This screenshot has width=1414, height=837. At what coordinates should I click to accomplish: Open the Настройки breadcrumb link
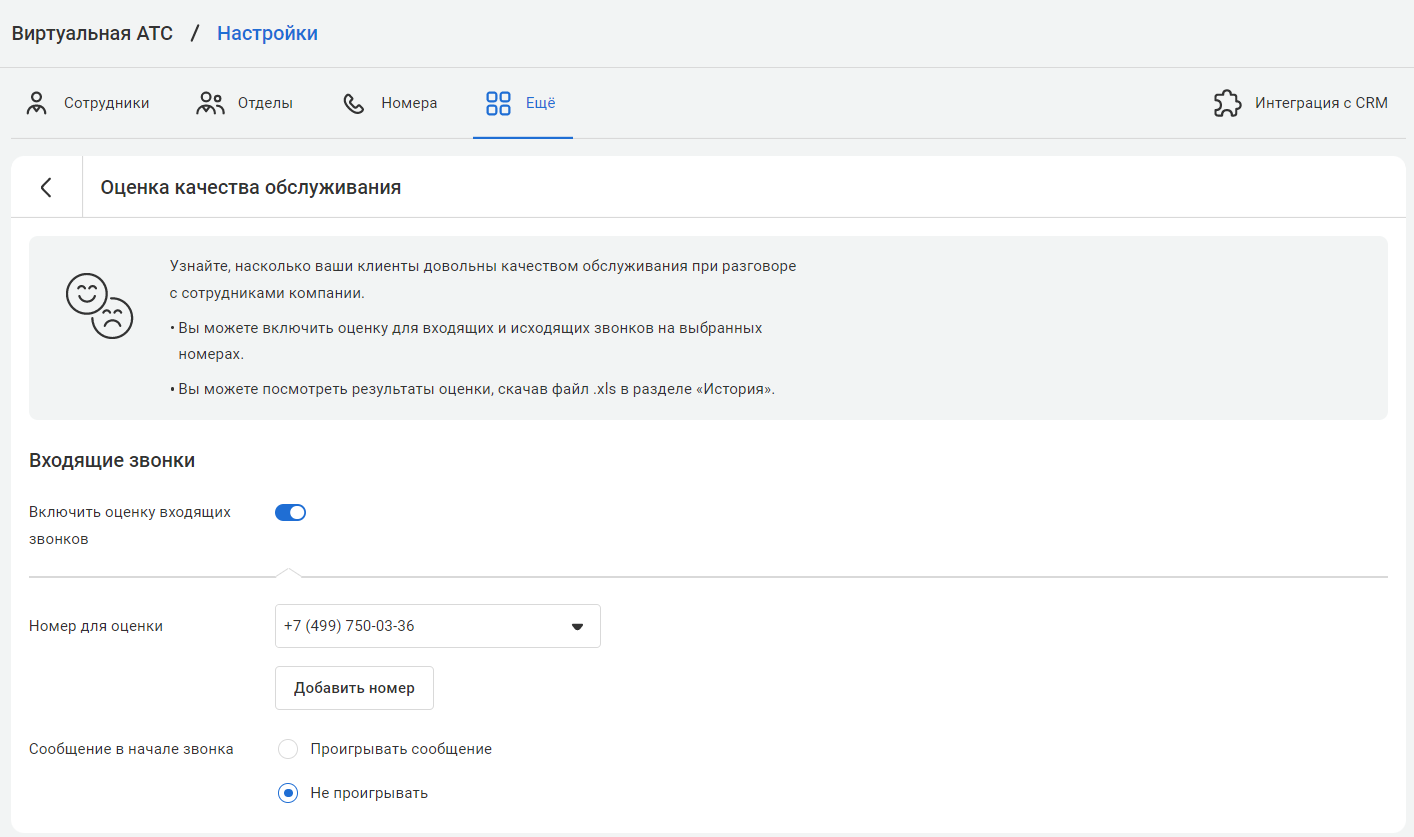[x=267, y=33]
